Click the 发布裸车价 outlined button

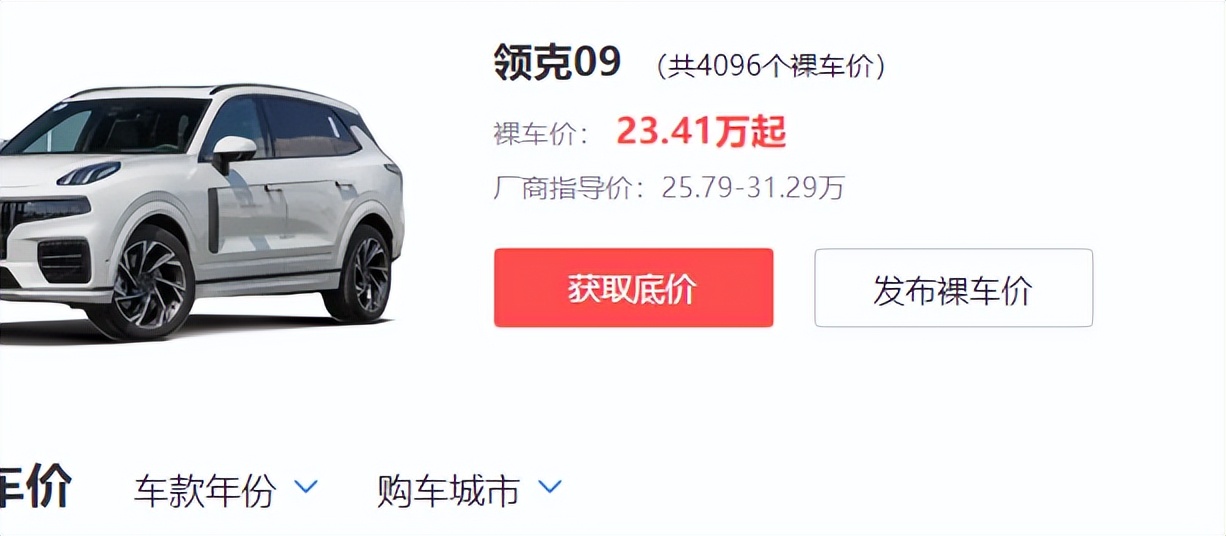(953, 288)
